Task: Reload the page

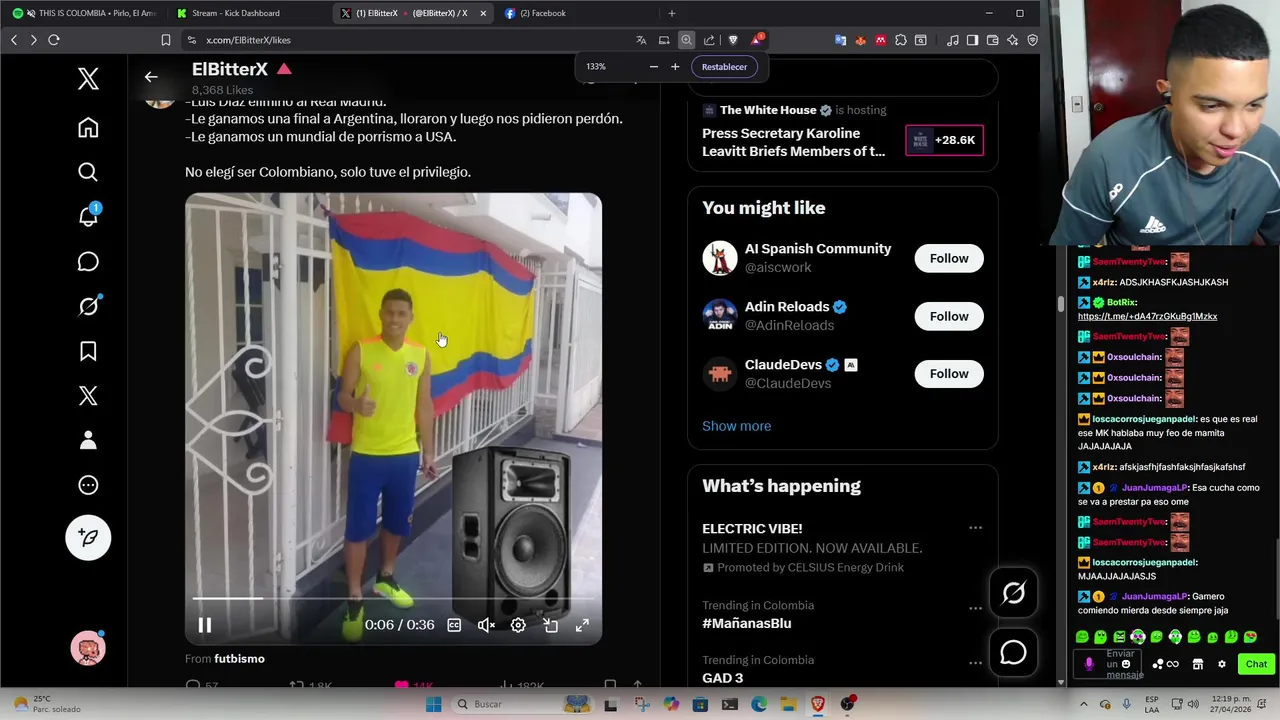Action: pyautogui.click(x=54, y=40)
